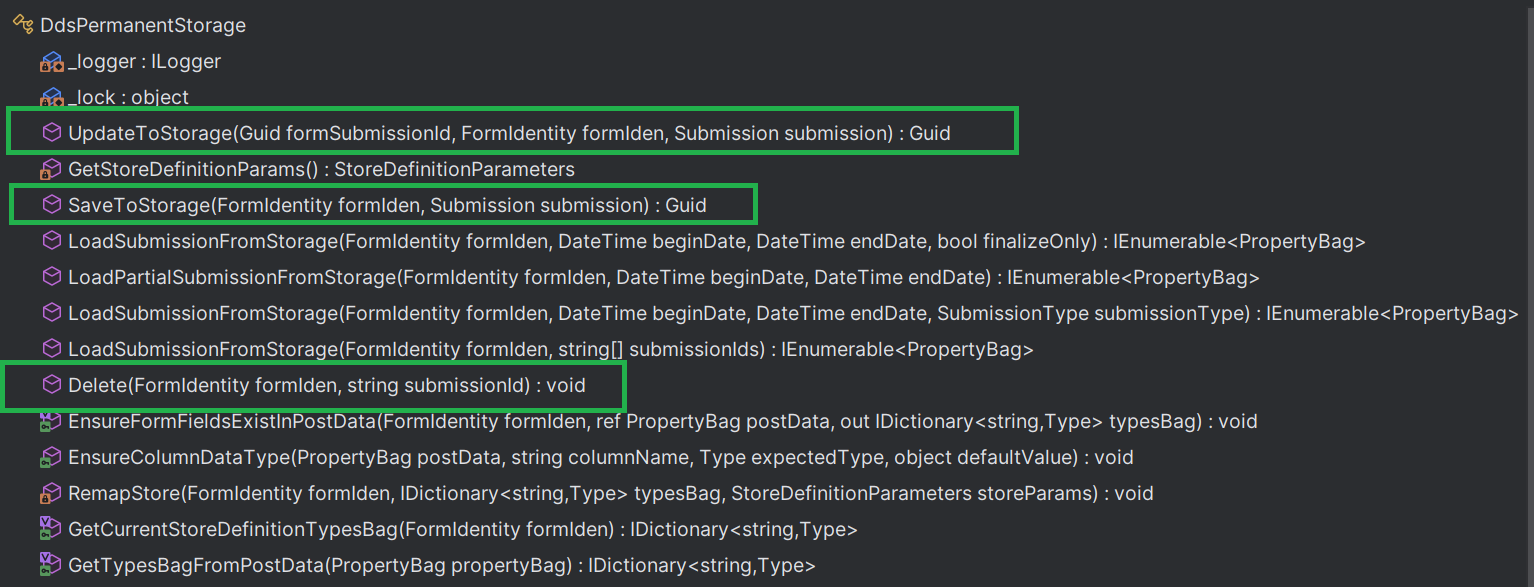Select GetCurrentStoreDefinitionTypesBag method
The image size is (1534, 587).
click(x=462, y=530)
